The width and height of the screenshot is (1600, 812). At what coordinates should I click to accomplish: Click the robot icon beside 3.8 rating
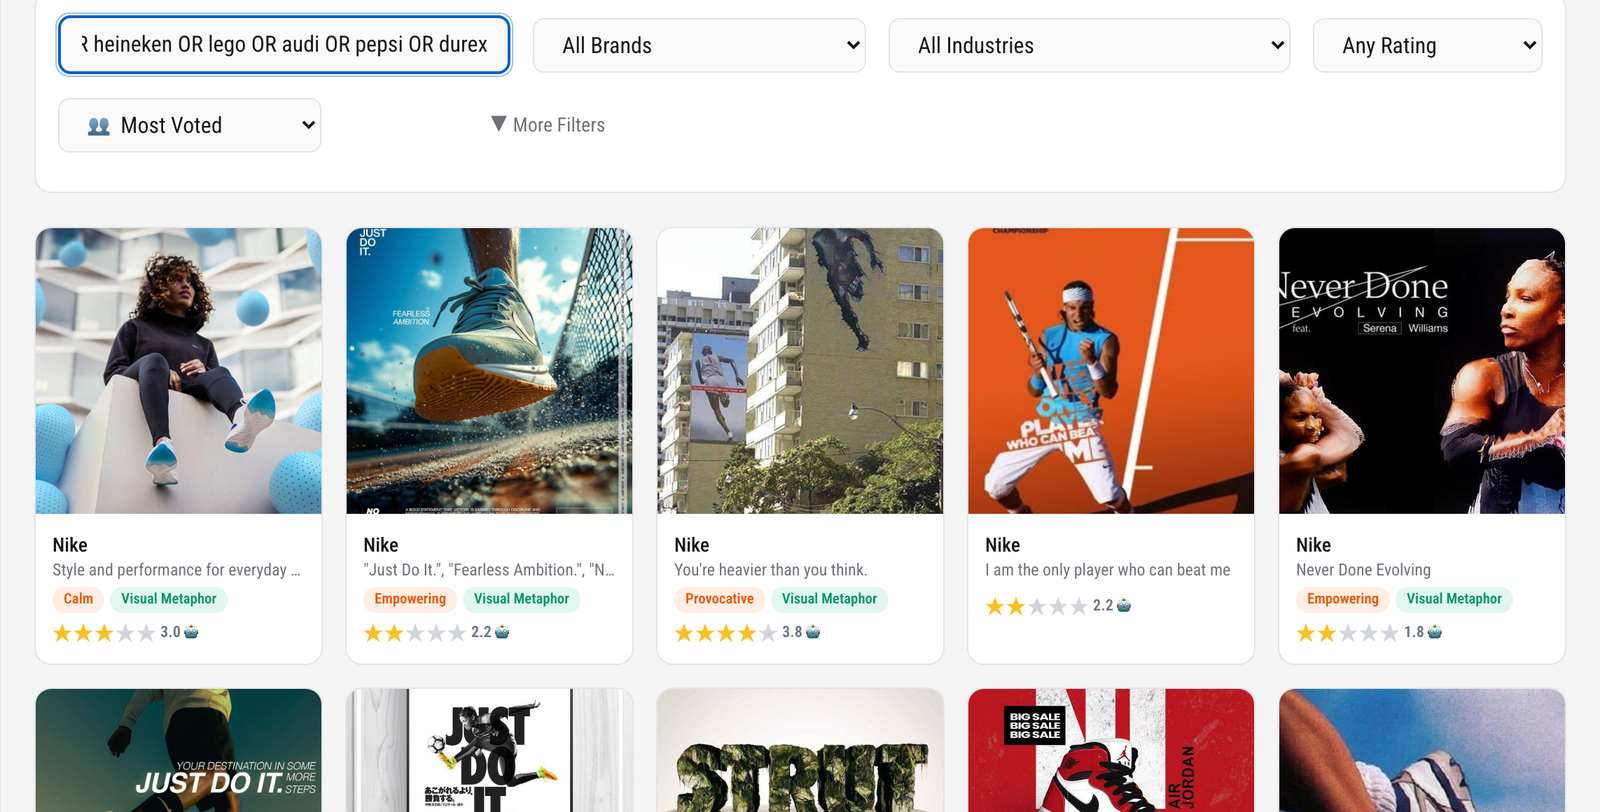click(x=813, y=632)
